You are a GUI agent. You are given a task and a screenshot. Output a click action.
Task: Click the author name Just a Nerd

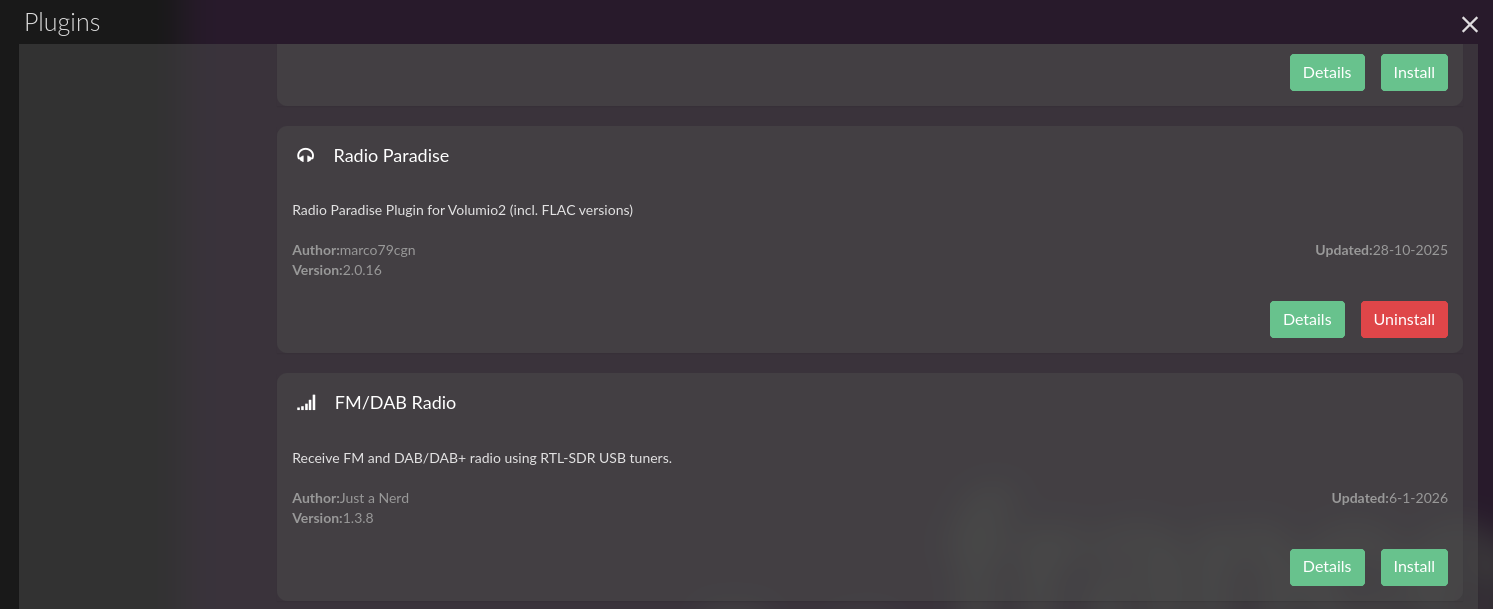click(x=375, y=498)
